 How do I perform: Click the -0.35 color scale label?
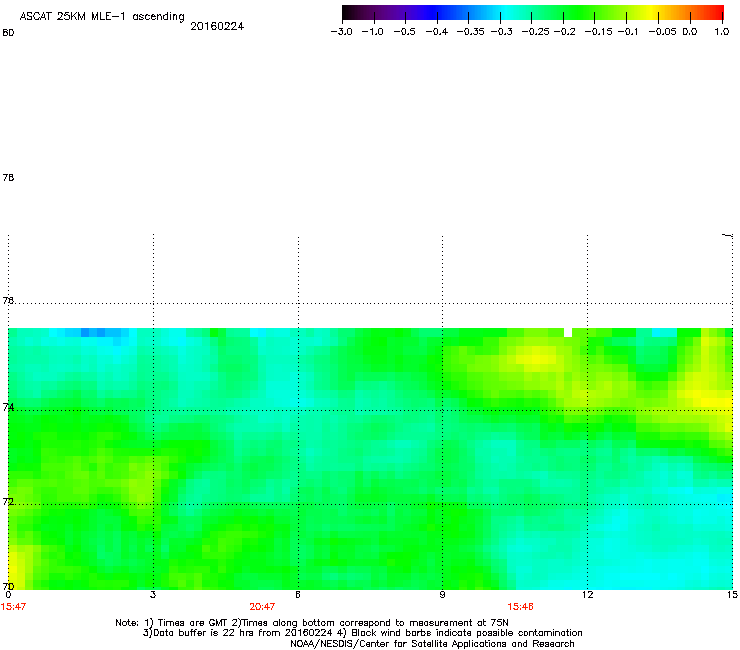click(470, 32)
